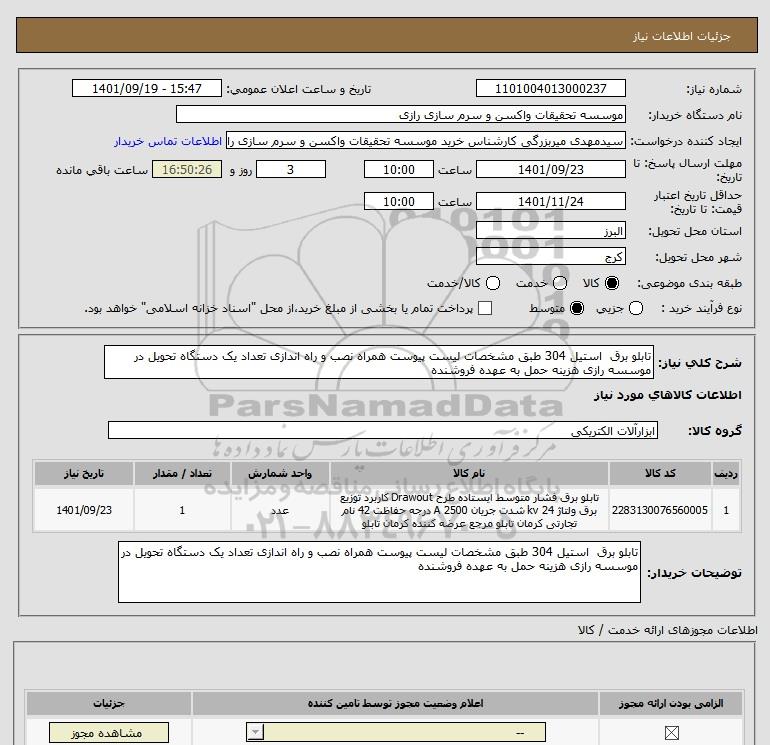This screenshot has height=745, width=770.
Task: Click the price validity date 1401/11/24 field
Action: pyautogui.click(x=550, y=201)
